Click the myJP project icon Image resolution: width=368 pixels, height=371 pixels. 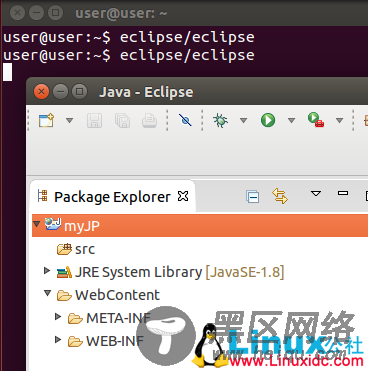tap(53, 224)
